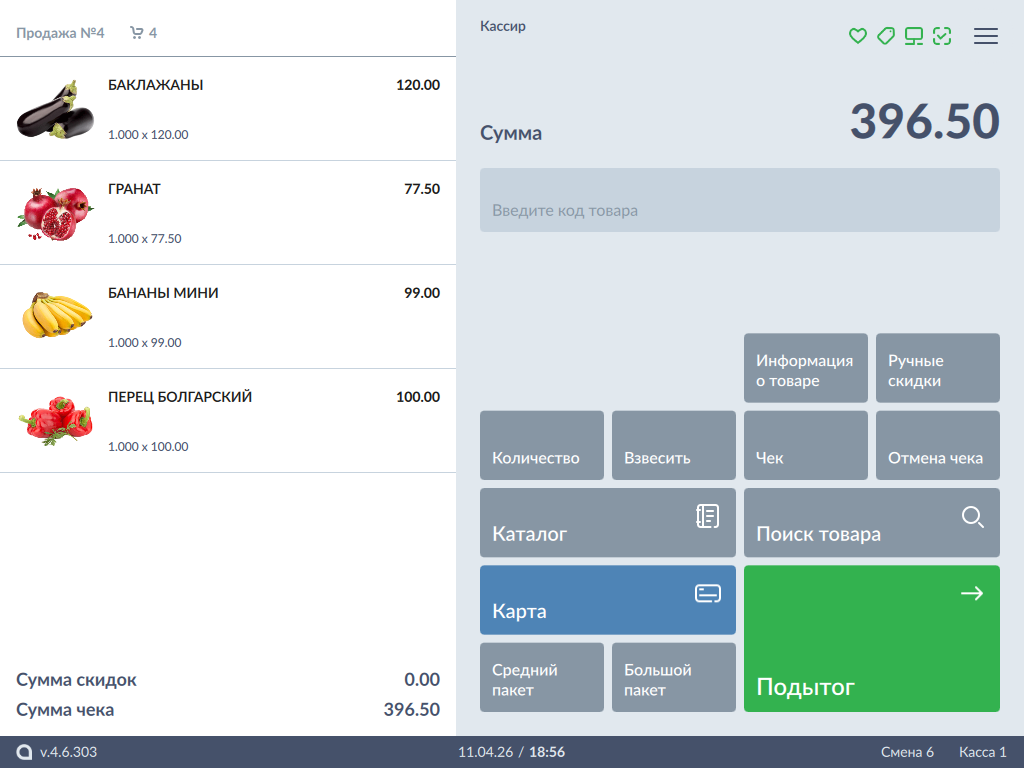Click the green price tag icon
1024x768 pixels.
click(x=885, y=36)
